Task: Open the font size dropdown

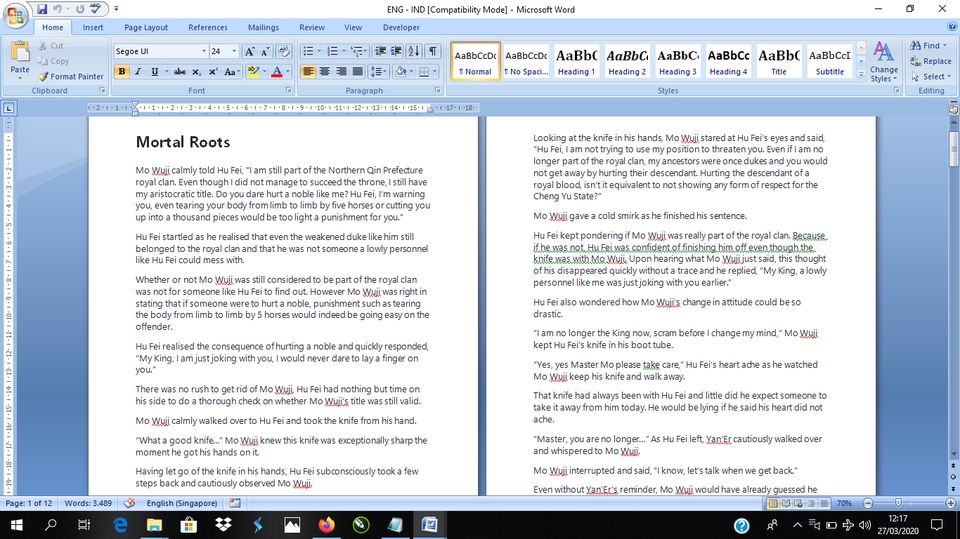Action: click(234, 51)
